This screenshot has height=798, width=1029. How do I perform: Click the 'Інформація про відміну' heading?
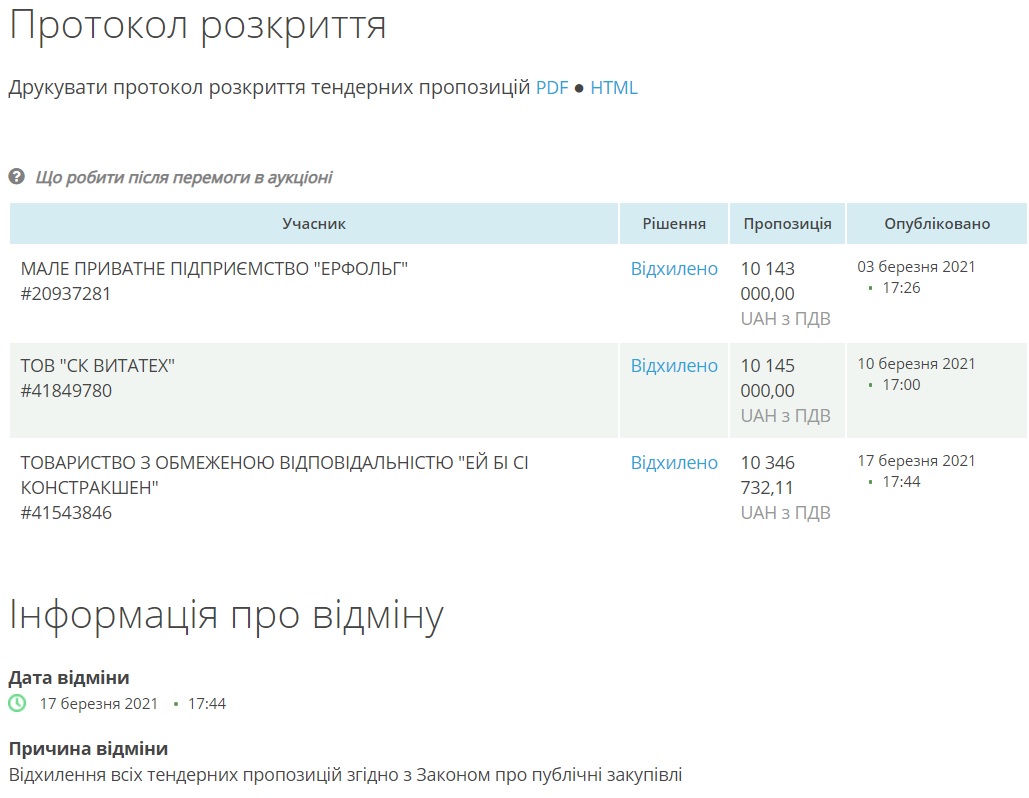coord(226,615)
